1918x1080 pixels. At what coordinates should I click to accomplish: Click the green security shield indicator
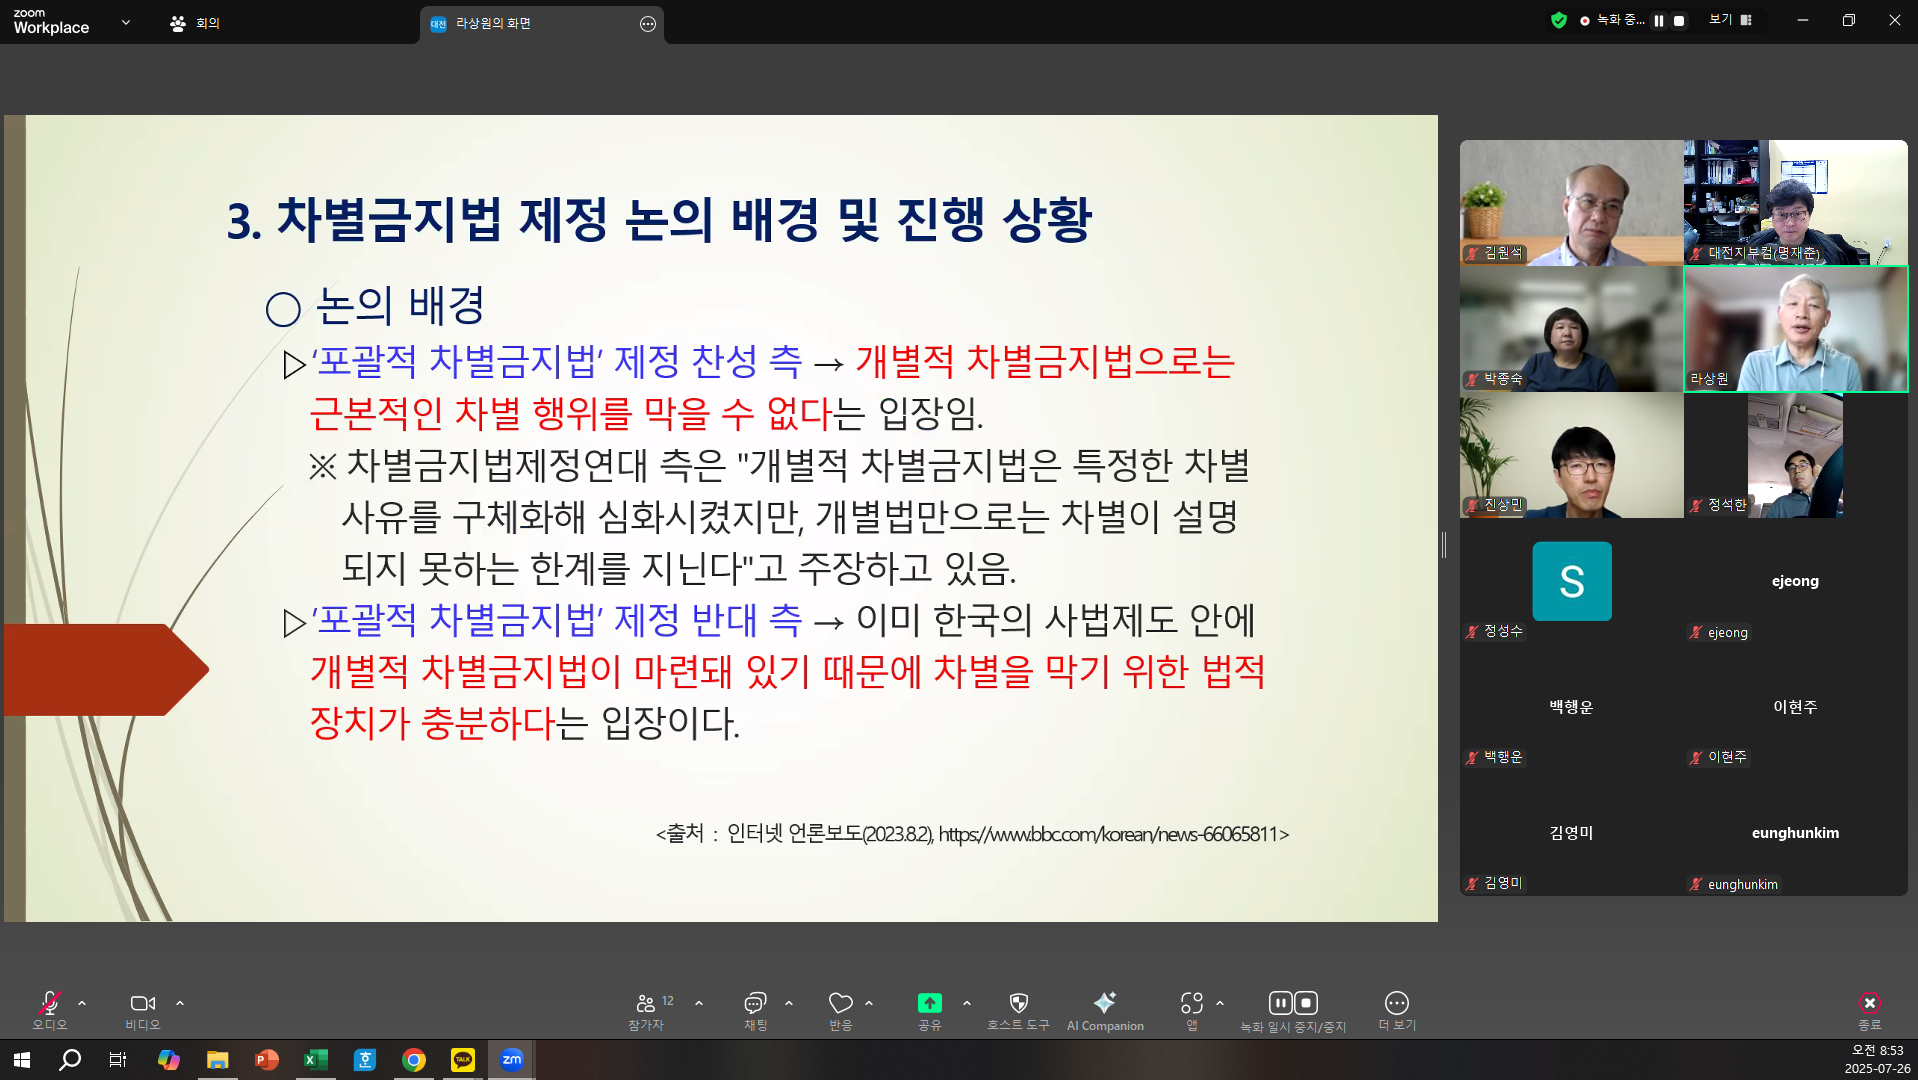[1558, 20]
